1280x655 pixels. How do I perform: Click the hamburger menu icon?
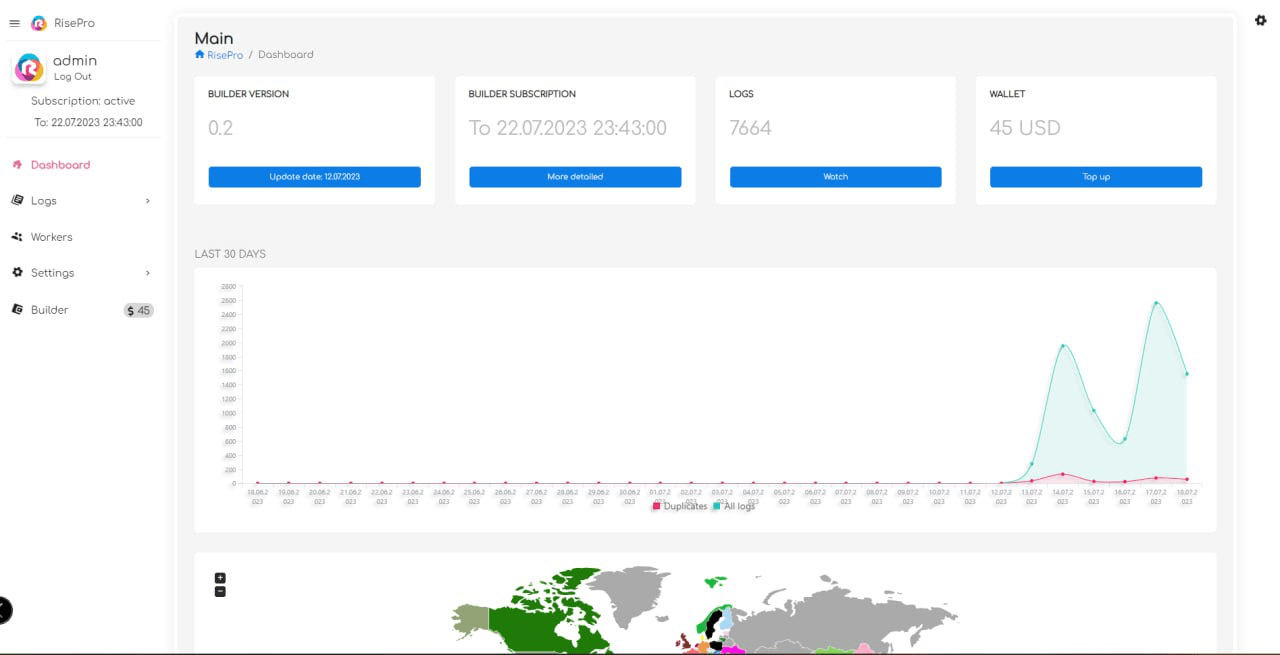[14, 23]
